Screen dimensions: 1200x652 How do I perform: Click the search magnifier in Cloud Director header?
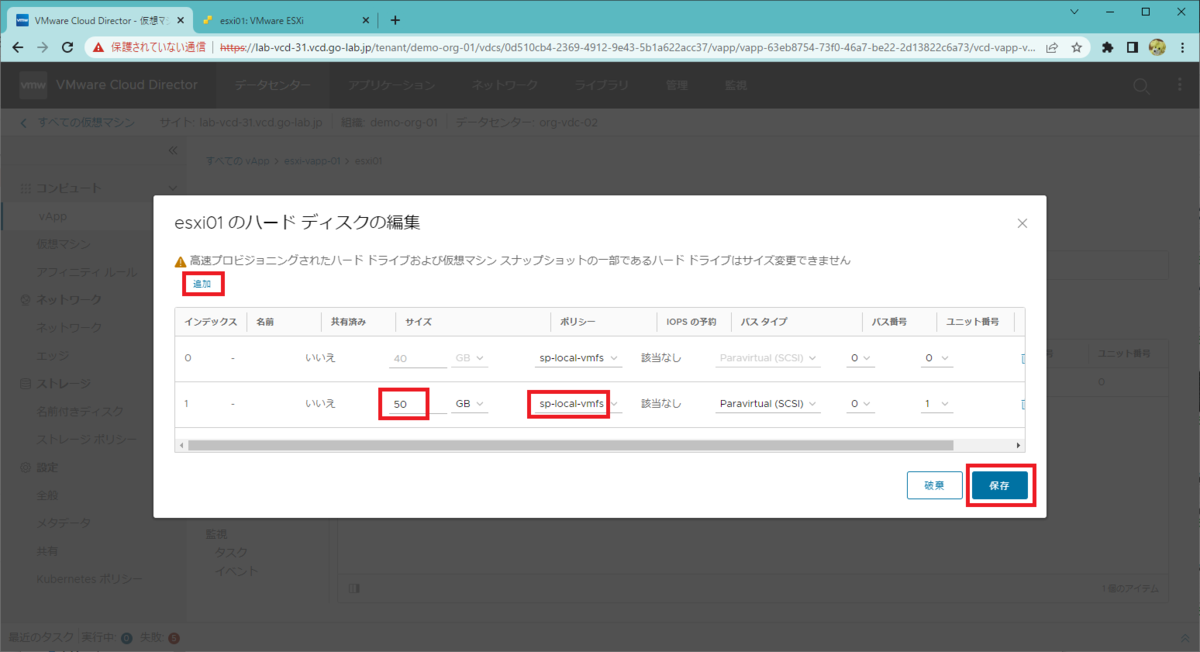point(1141,87)
